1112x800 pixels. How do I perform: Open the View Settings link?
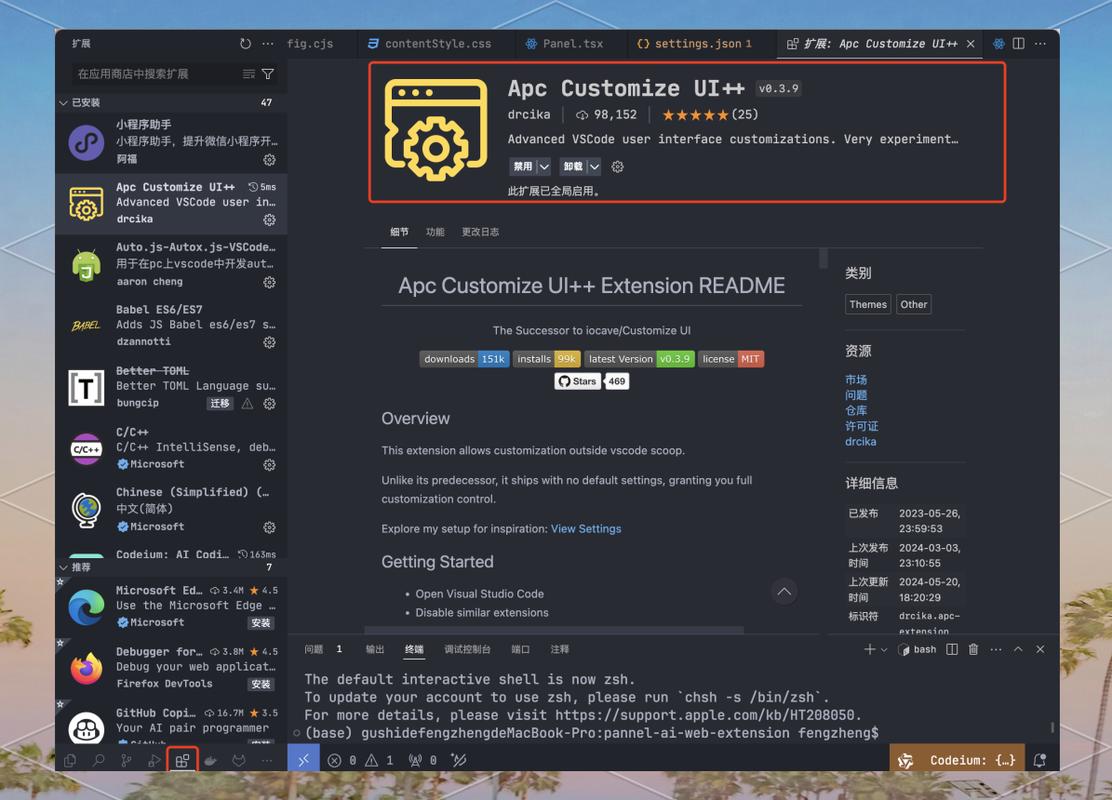pos(586,529)
